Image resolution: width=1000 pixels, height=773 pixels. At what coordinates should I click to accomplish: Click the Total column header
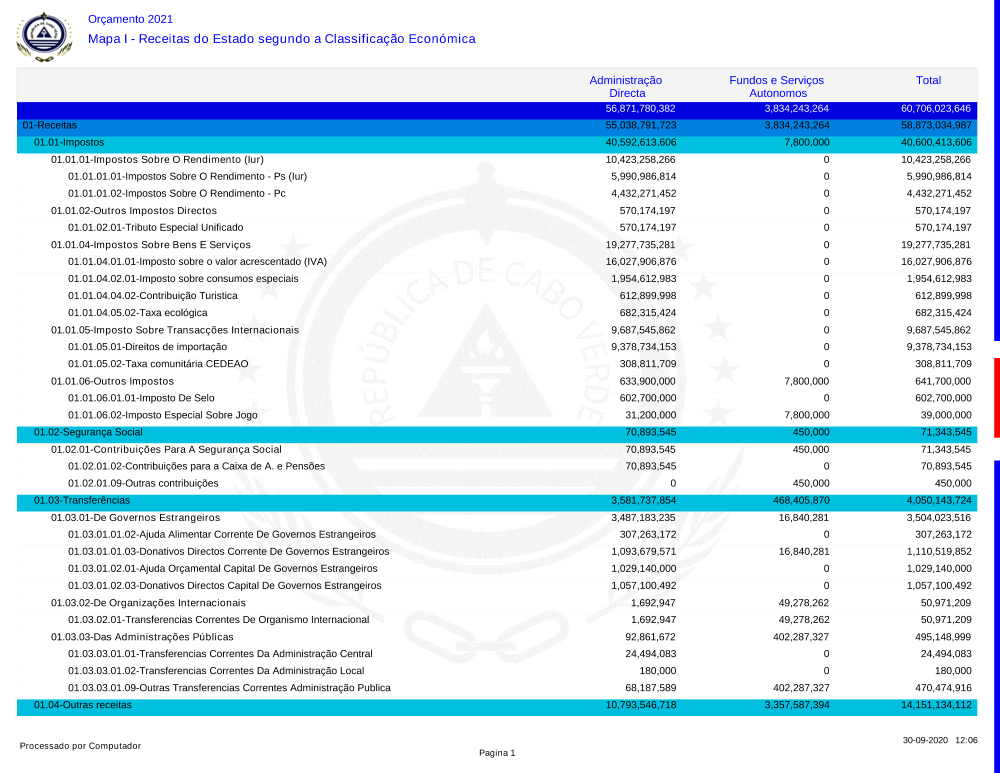click(x=928, y=80)
